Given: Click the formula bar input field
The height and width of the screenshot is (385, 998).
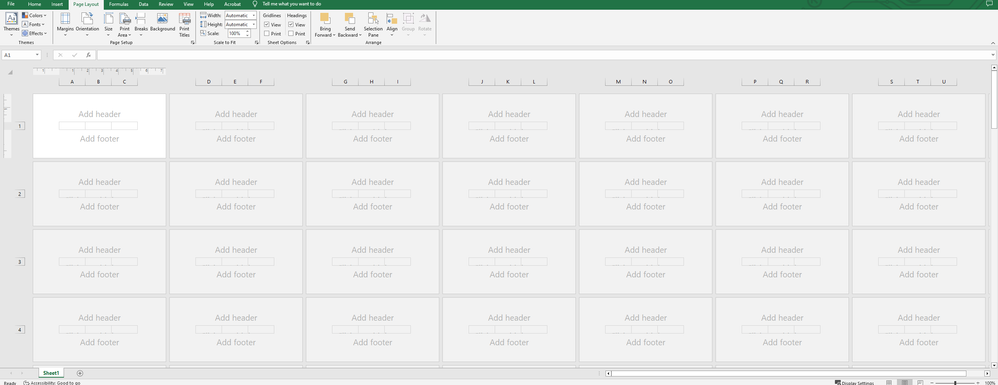Looking at the screenshot, I should click(x=543, y=55).
